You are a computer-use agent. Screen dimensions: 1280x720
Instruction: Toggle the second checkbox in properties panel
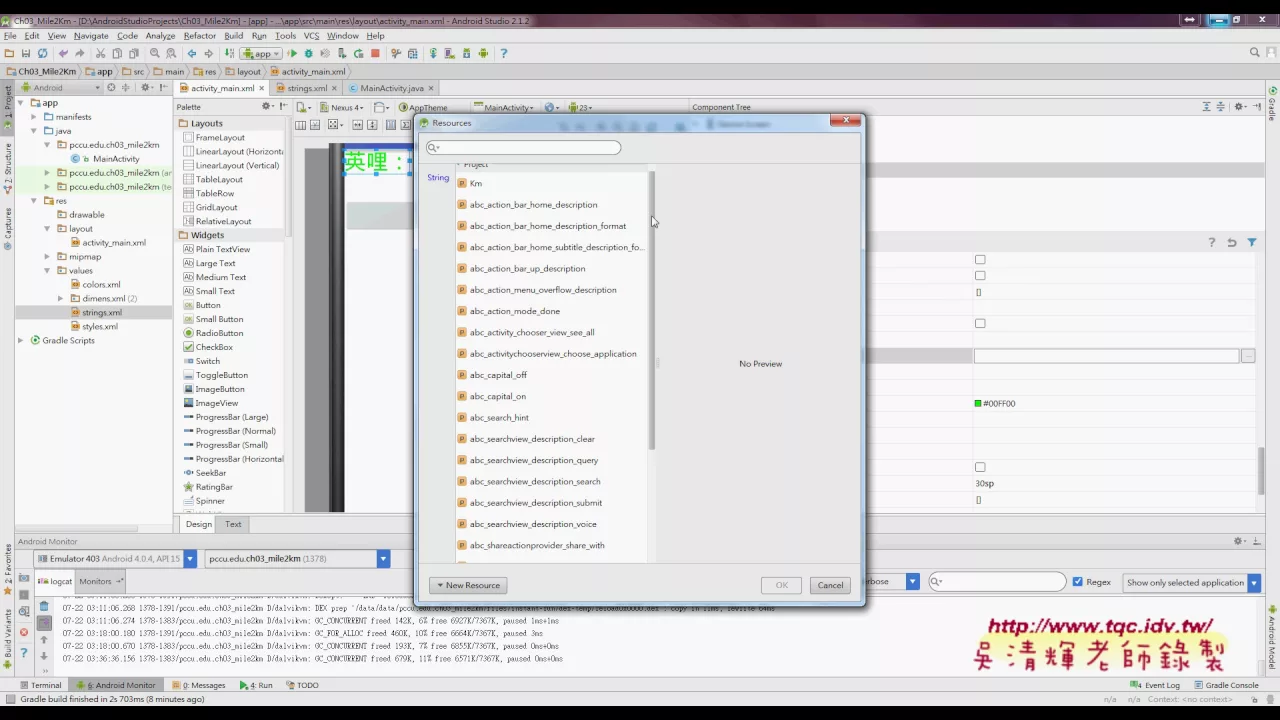pyautogui.click(x=980, y=276)
